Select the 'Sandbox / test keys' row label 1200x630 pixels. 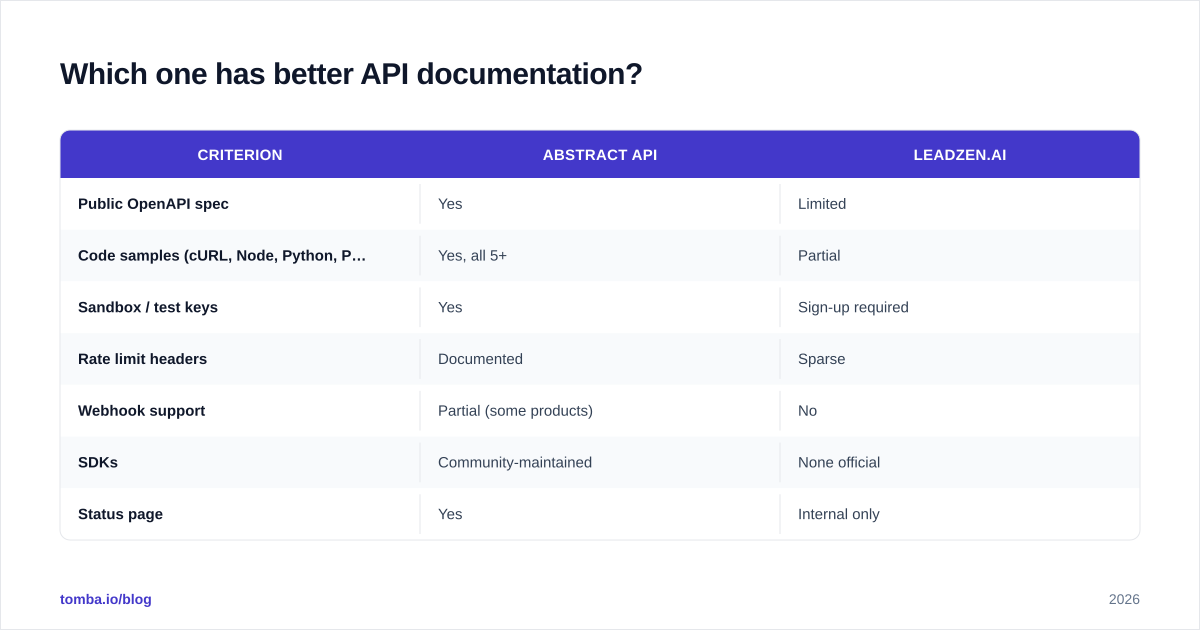[x=148, y=308]
